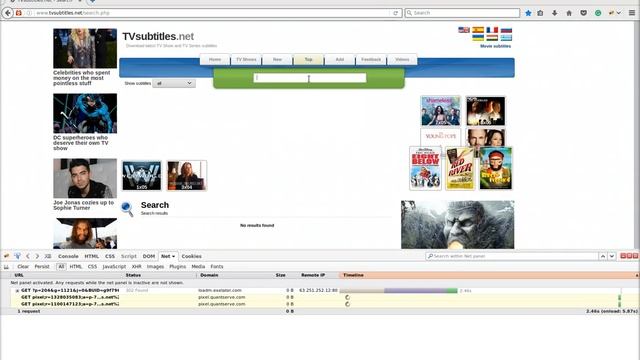Viewport: 640px width, 360px height.
Task: Filter Net requests by XHR
Action: click(136, 267)
